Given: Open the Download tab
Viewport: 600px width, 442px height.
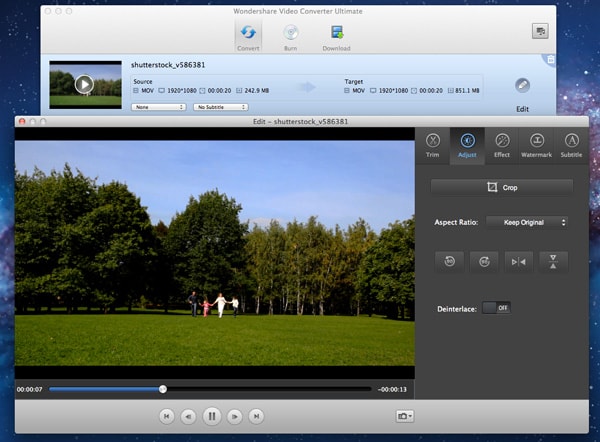Looking at the screenshot, I should click(x=336, y=36).
